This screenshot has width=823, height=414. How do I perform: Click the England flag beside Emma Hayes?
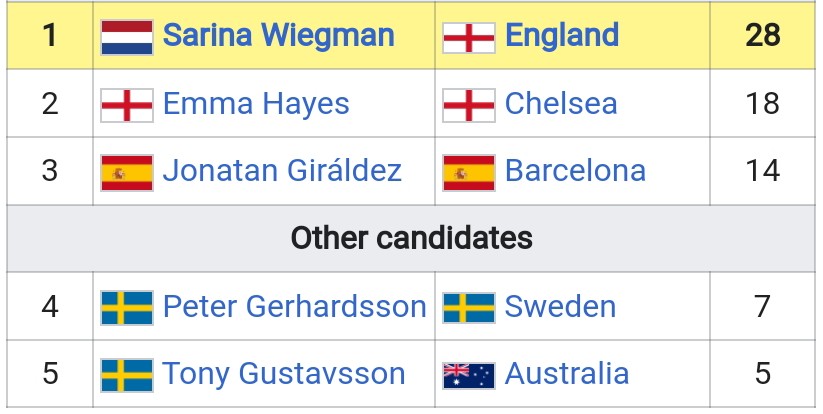pos(127,104)
